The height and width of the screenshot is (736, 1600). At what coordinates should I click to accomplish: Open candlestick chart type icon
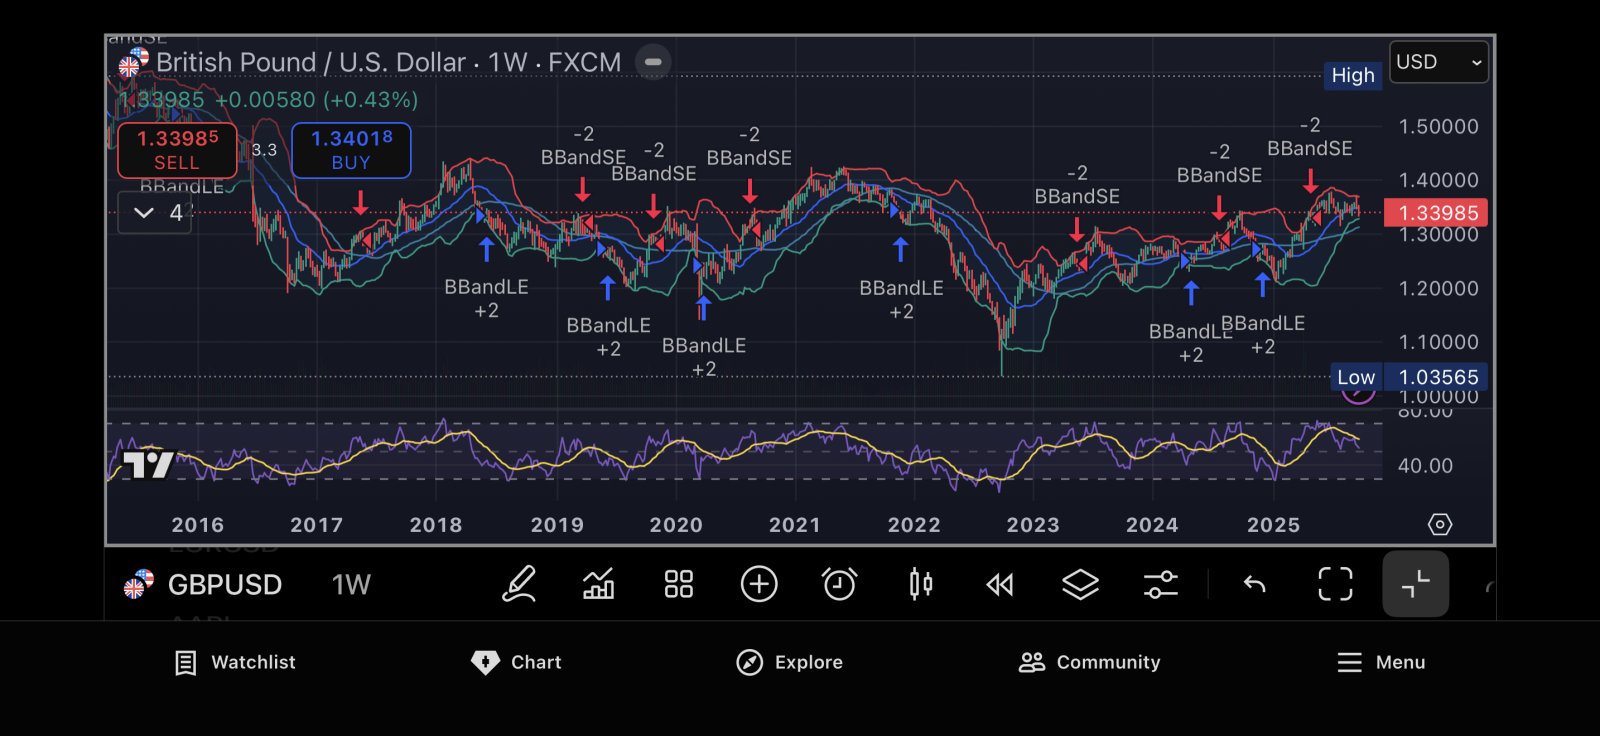[x=920, y=584]
